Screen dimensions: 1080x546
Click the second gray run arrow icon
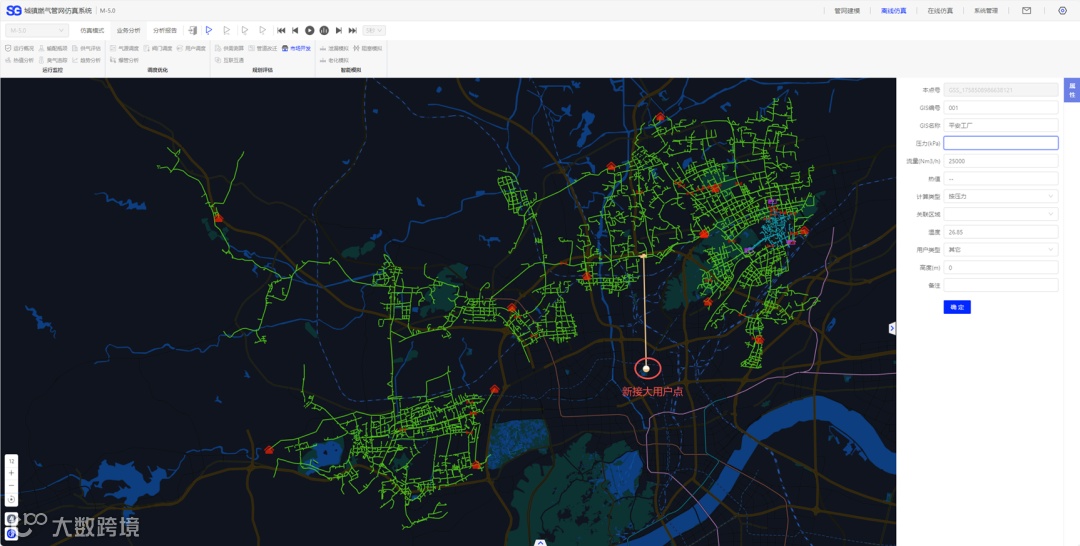(x=227, y=30)
